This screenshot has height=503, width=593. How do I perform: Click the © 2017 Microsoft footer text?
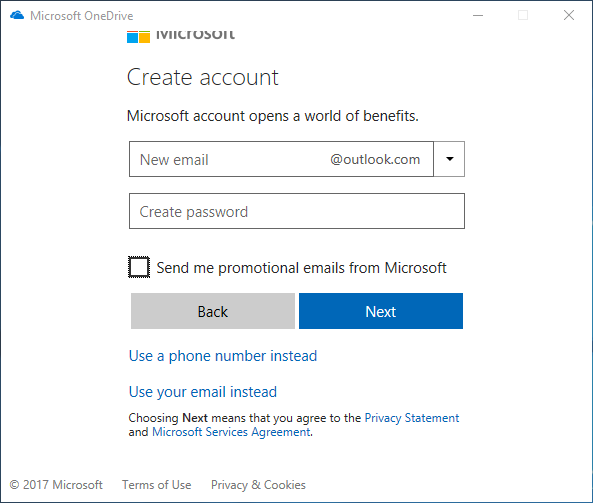(x=56, y=485)
